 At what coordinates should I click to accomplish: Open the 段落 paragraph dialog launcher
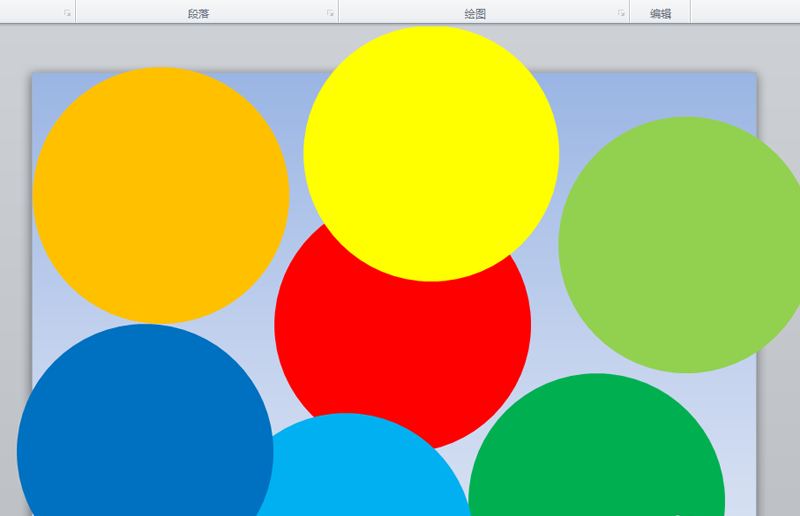point(330,14)
